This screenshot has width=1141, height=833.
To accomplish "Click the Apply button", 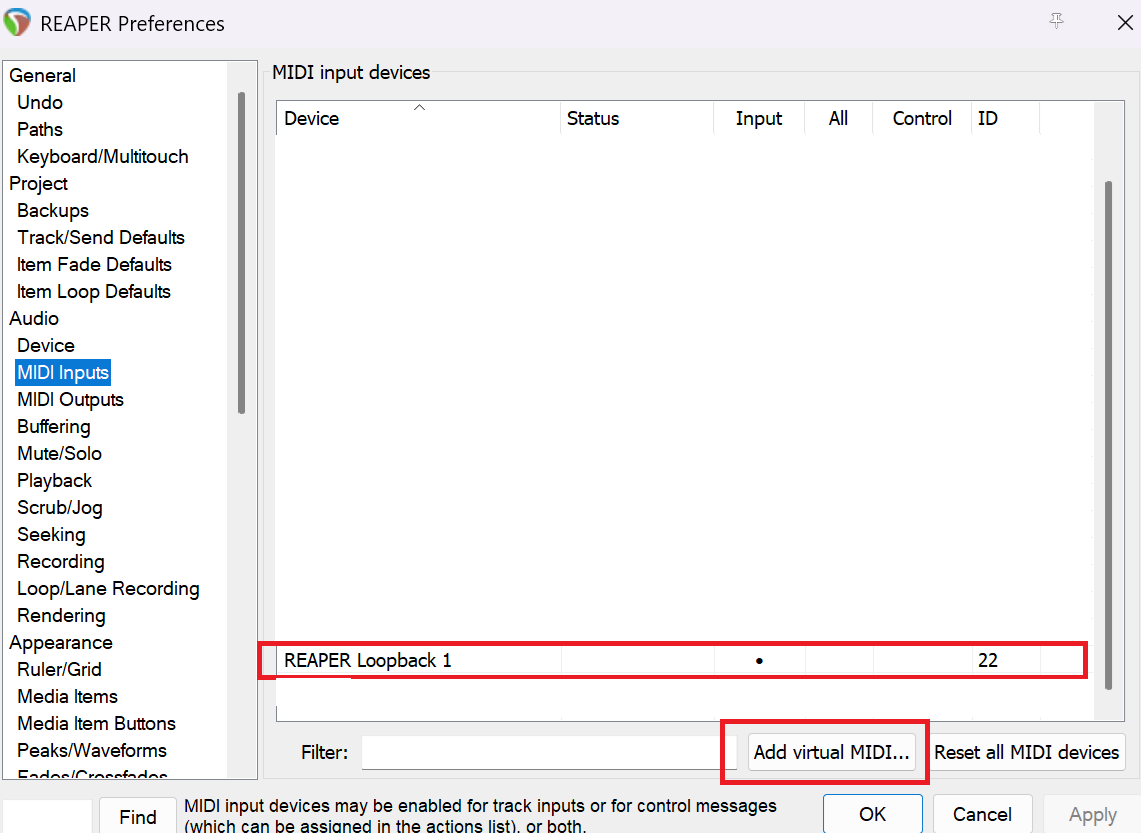I will [x=1092, y=815].
